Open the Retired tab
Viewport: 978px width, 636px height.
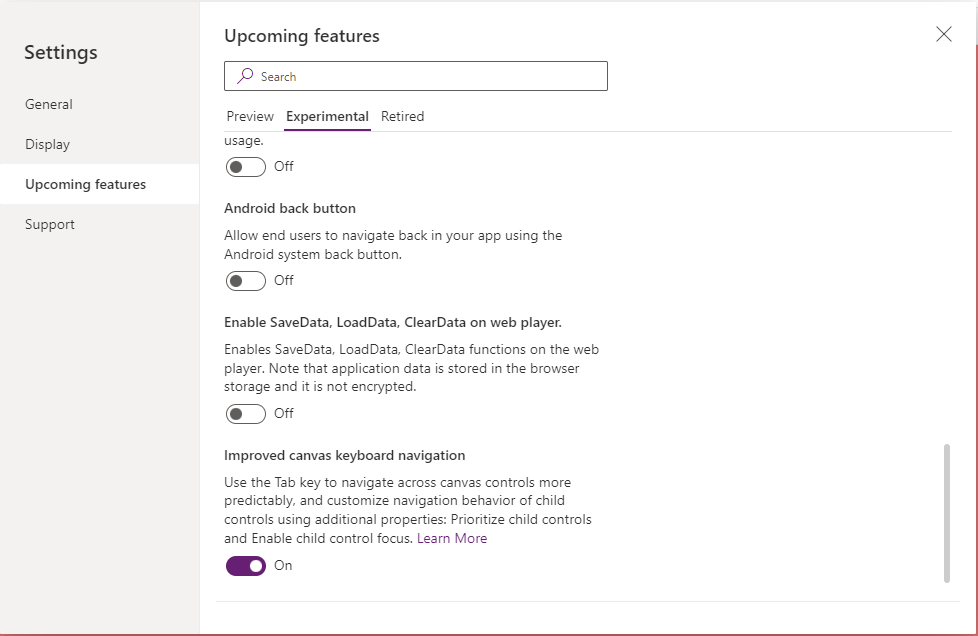click(x=402, y=117)
